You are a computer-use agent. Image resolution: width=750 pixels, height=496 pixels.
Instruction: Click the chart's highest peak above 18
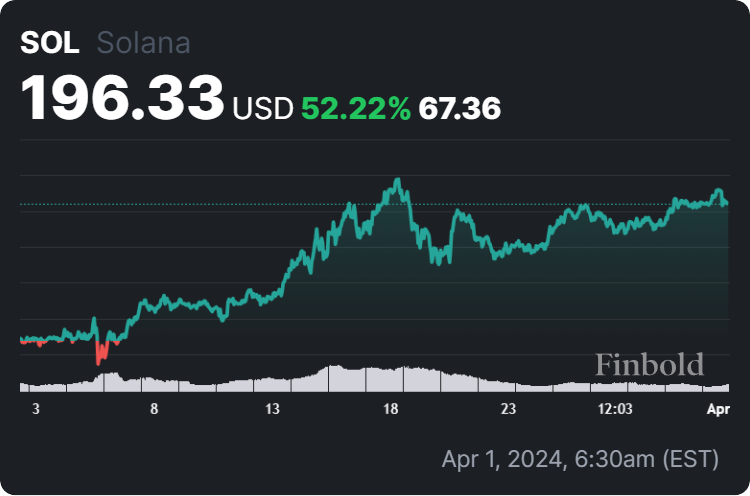pos(398,181)
